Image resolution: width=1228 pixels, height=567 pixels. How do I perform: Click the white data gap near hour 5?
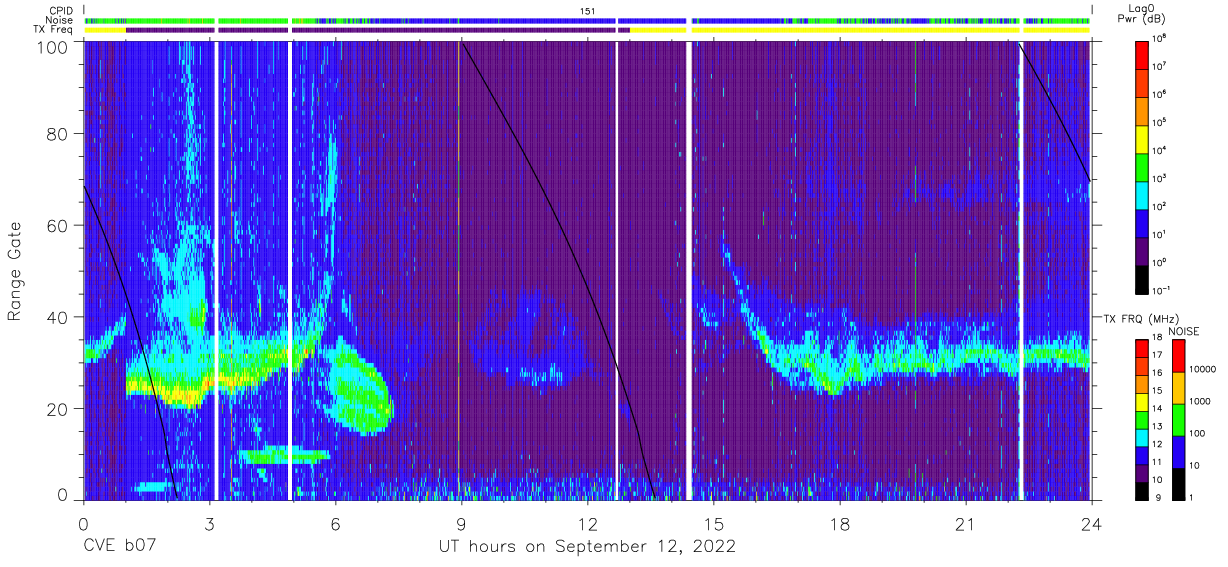290,269
